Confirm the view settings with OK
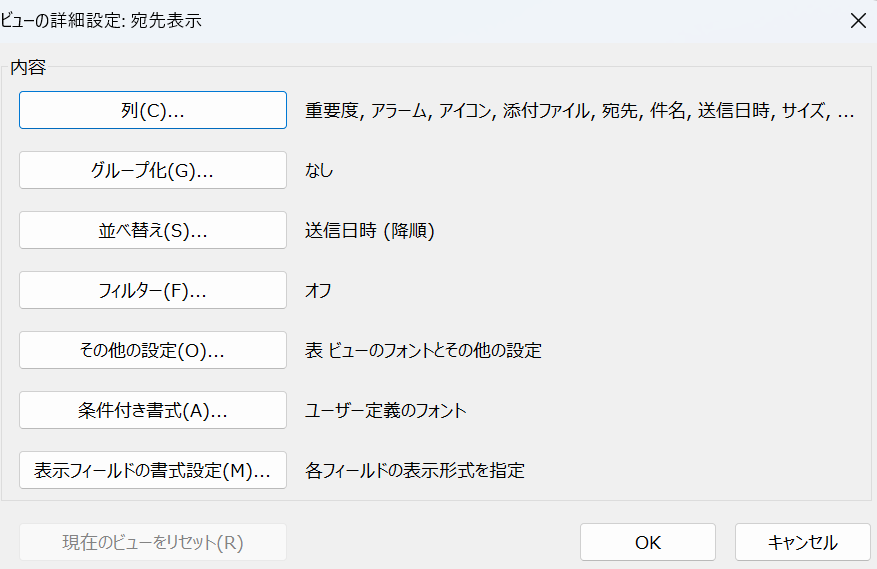Image resolution: width=877 pixels, height=569 pixels. pos(648,542)
